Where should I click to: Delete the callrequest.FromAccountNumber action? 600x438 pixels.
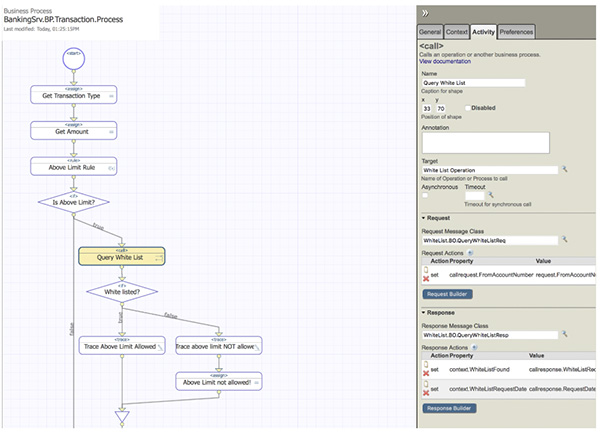click(x=426, y=278)
